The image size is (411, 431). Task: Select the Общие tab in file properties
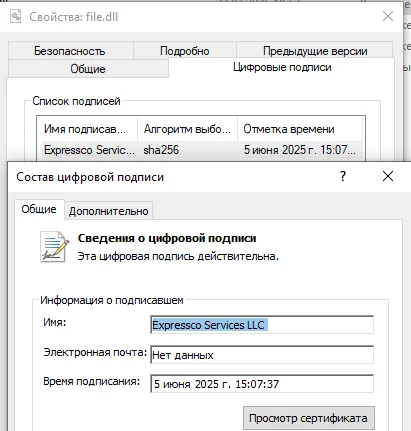tap(88, 69)
